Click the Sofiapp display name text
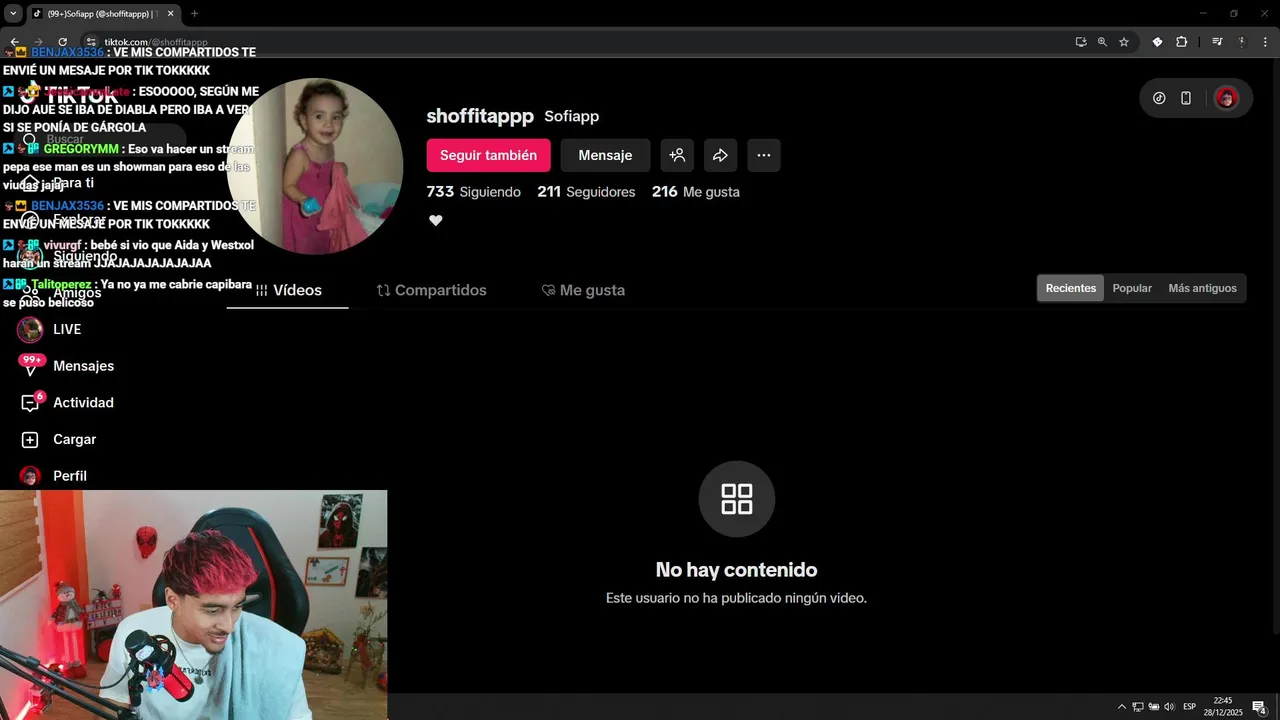1280x720 pixels. coord(571,117)
